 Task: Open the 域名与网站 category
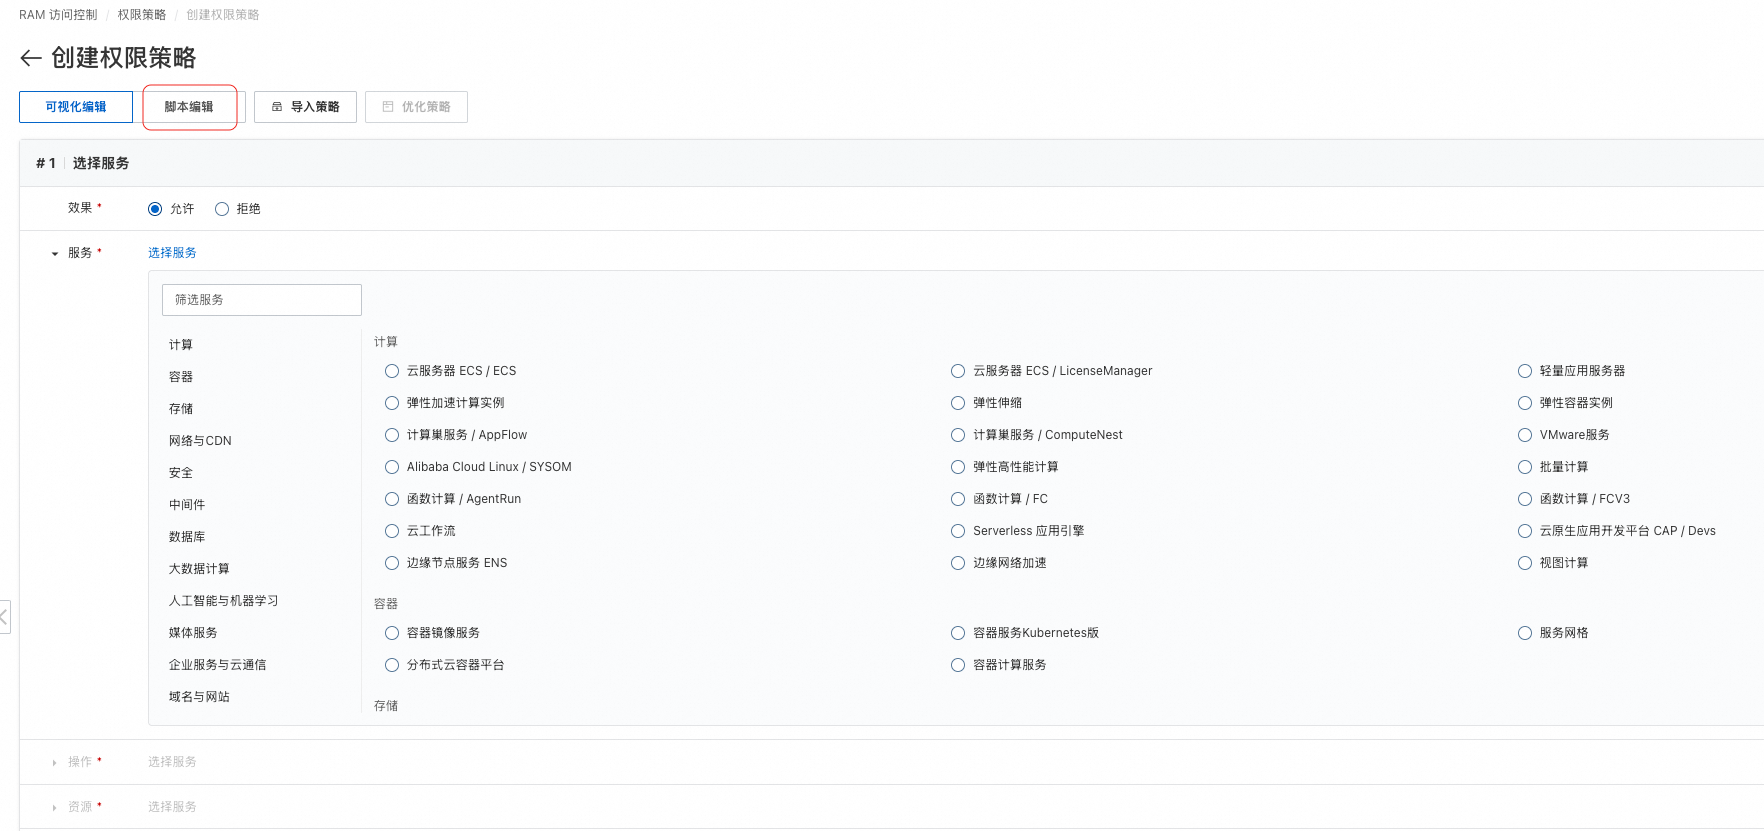point(199,697)
